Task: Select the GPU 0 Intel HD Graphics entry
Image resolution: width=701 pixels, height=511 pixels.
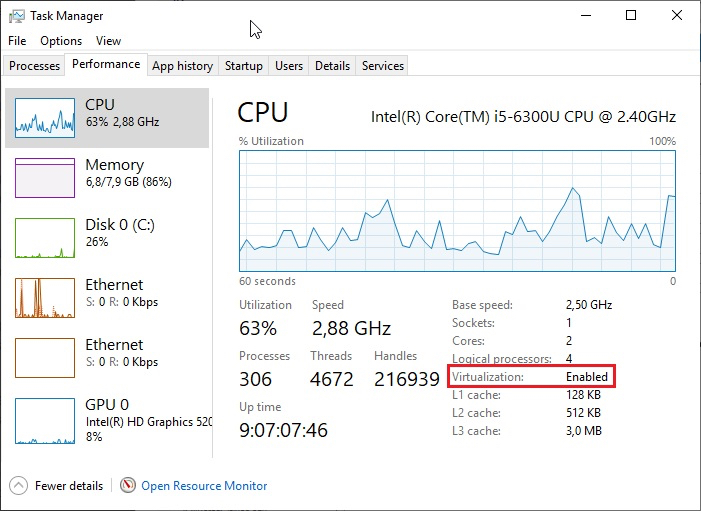Action: (110, 419)
